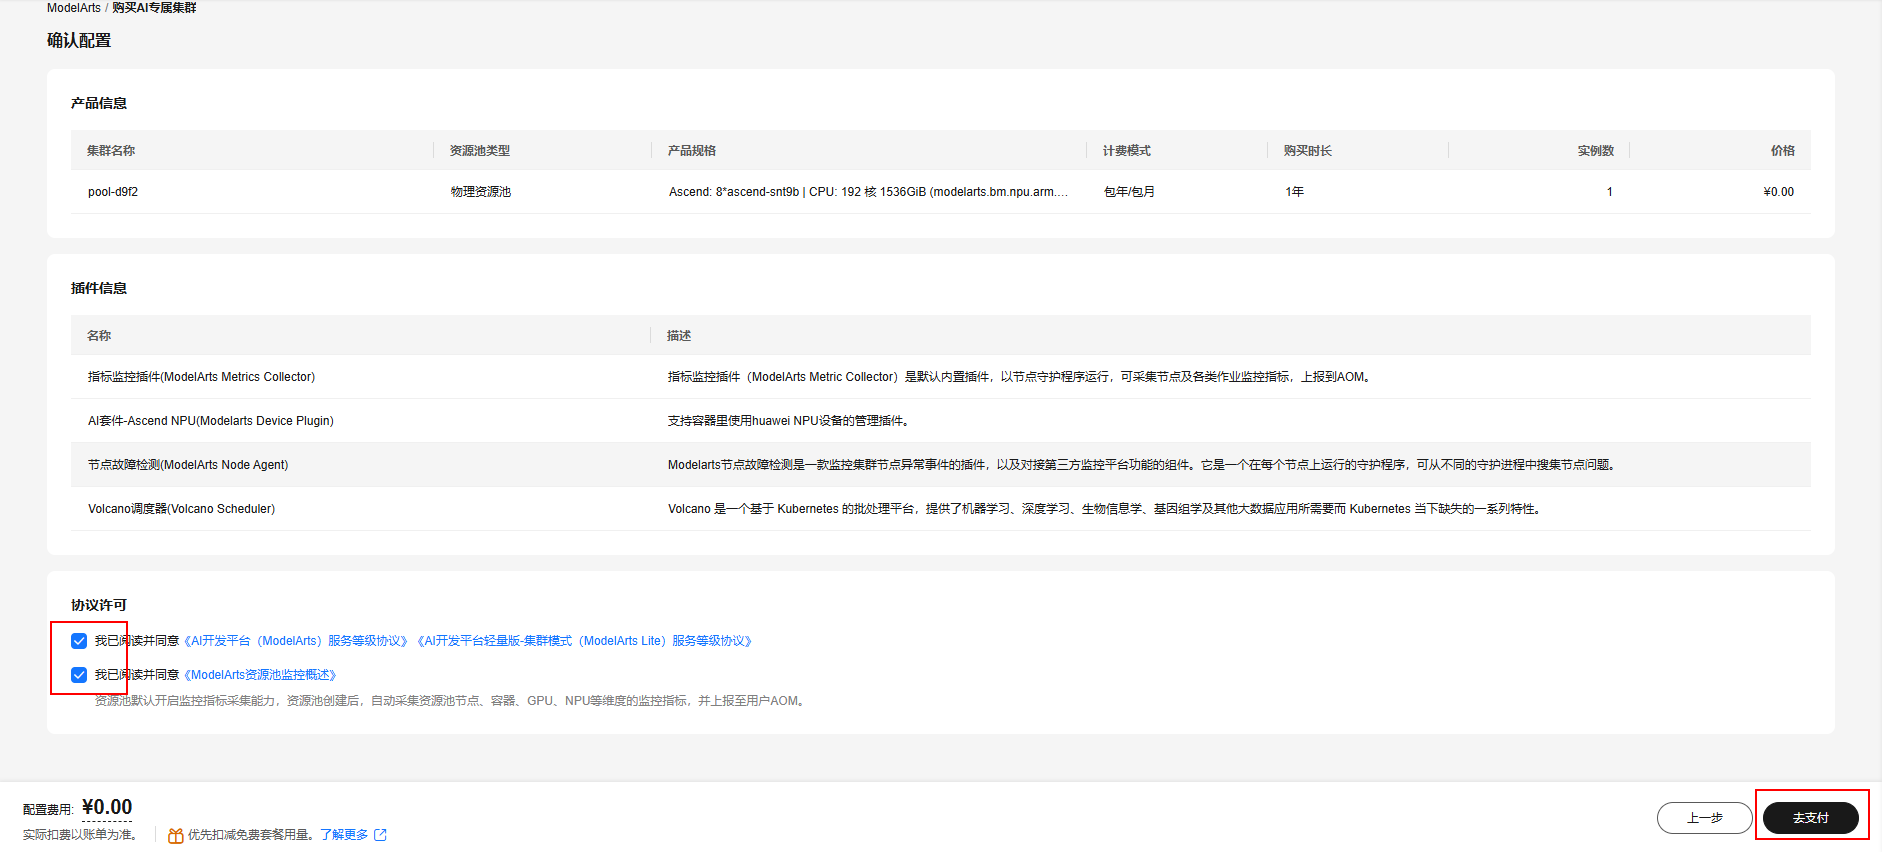Click the 了解更多 link

point(344,835)
